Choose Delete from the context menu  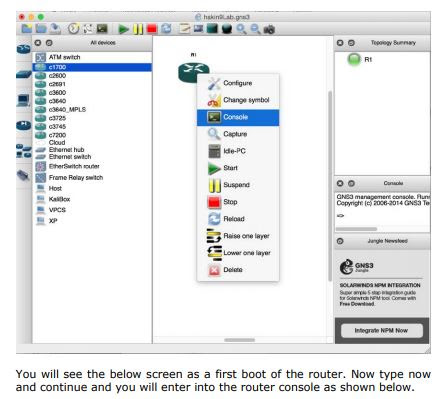238,270
